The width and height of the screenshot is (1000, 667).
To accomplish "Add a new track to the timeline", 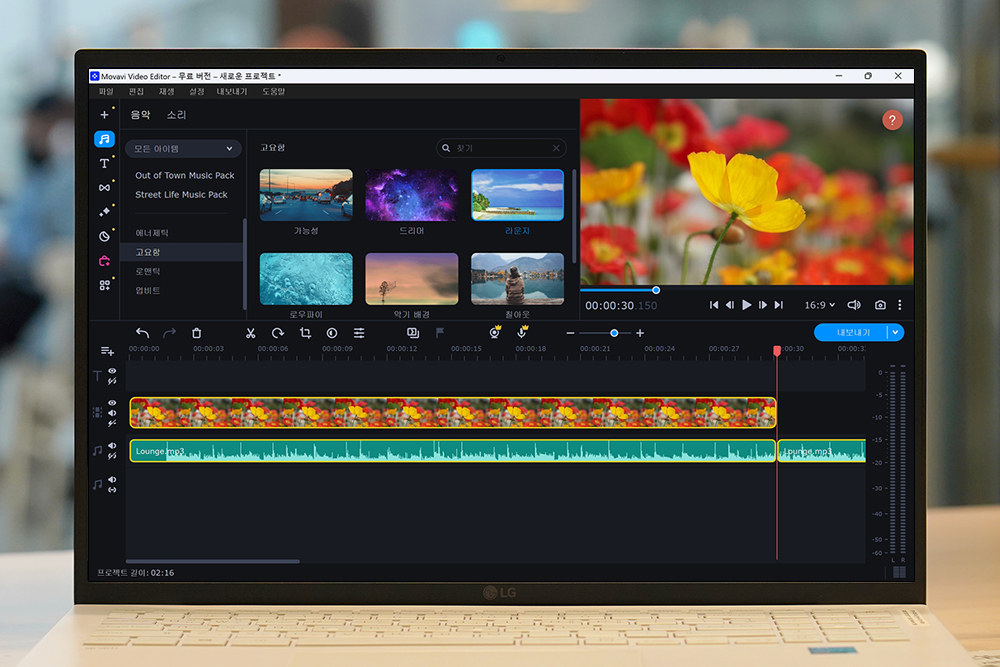I will click(107, 351).
